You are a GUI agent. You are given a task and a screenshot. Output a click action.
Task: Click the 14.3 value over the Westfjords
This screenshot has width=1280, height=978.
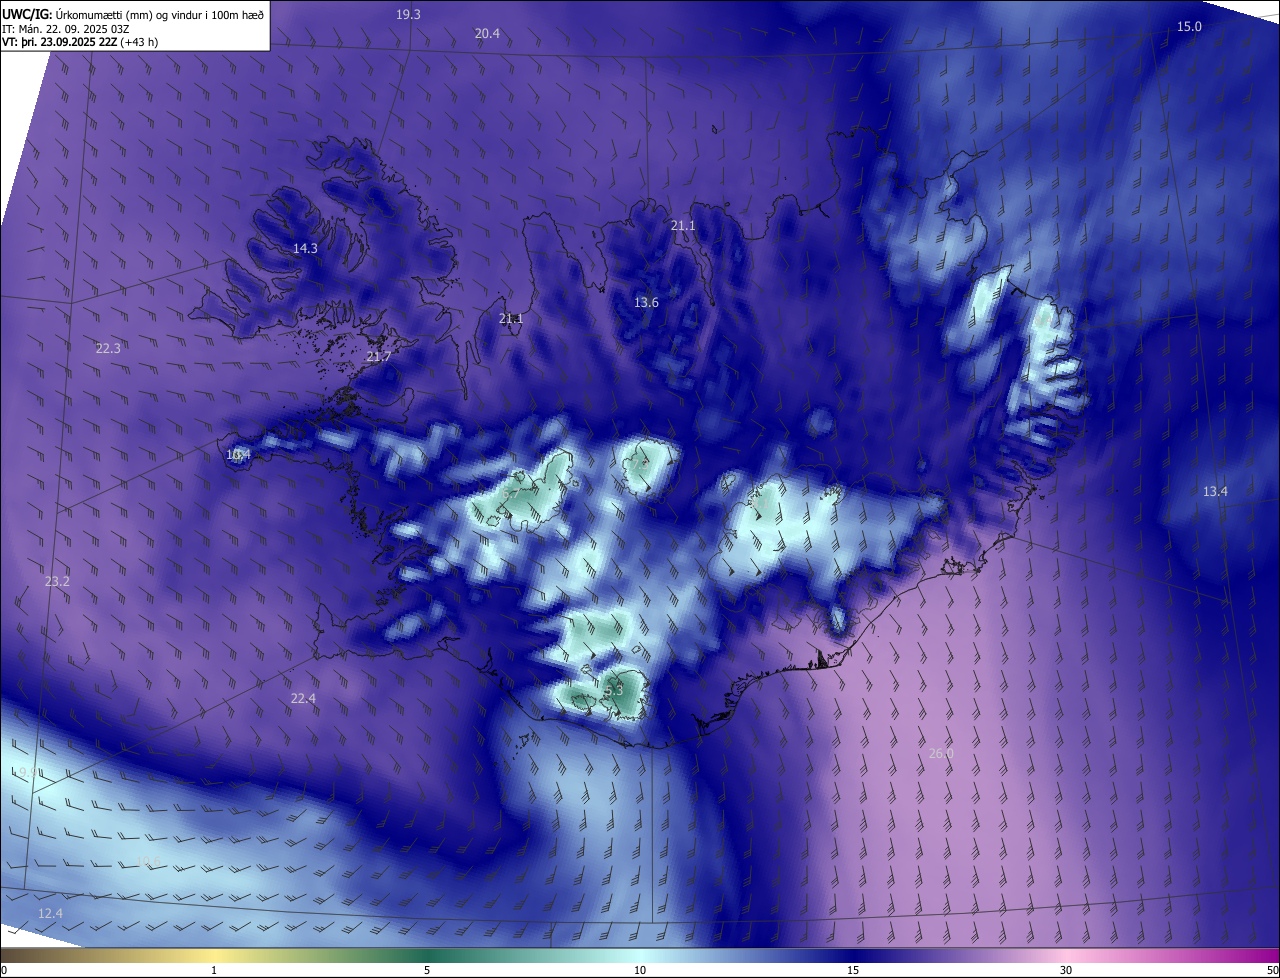(305, 248)
